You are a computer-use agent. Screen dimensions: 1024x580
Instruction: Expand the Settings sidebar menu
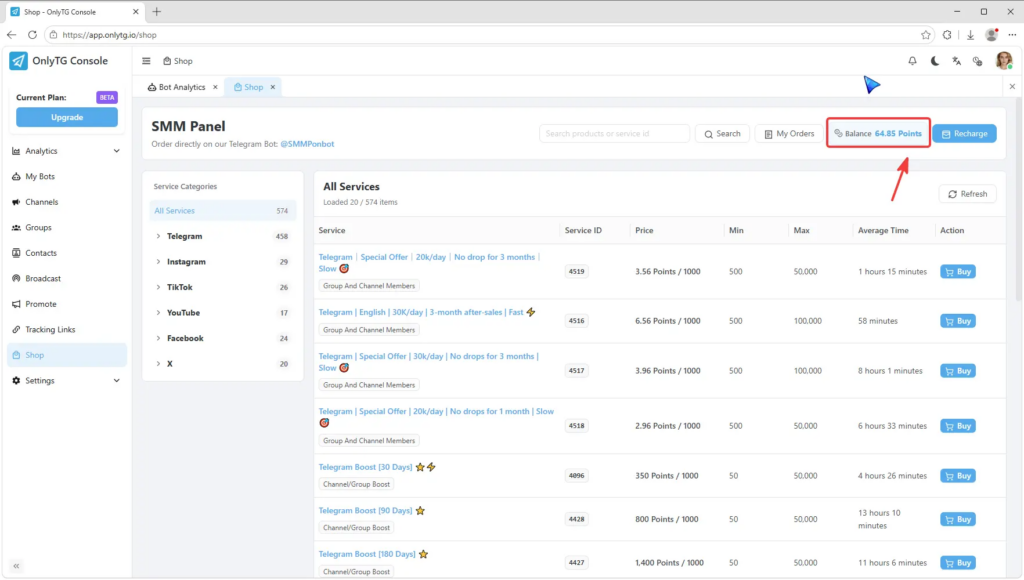pyautogui.click(x=67, y=380)
